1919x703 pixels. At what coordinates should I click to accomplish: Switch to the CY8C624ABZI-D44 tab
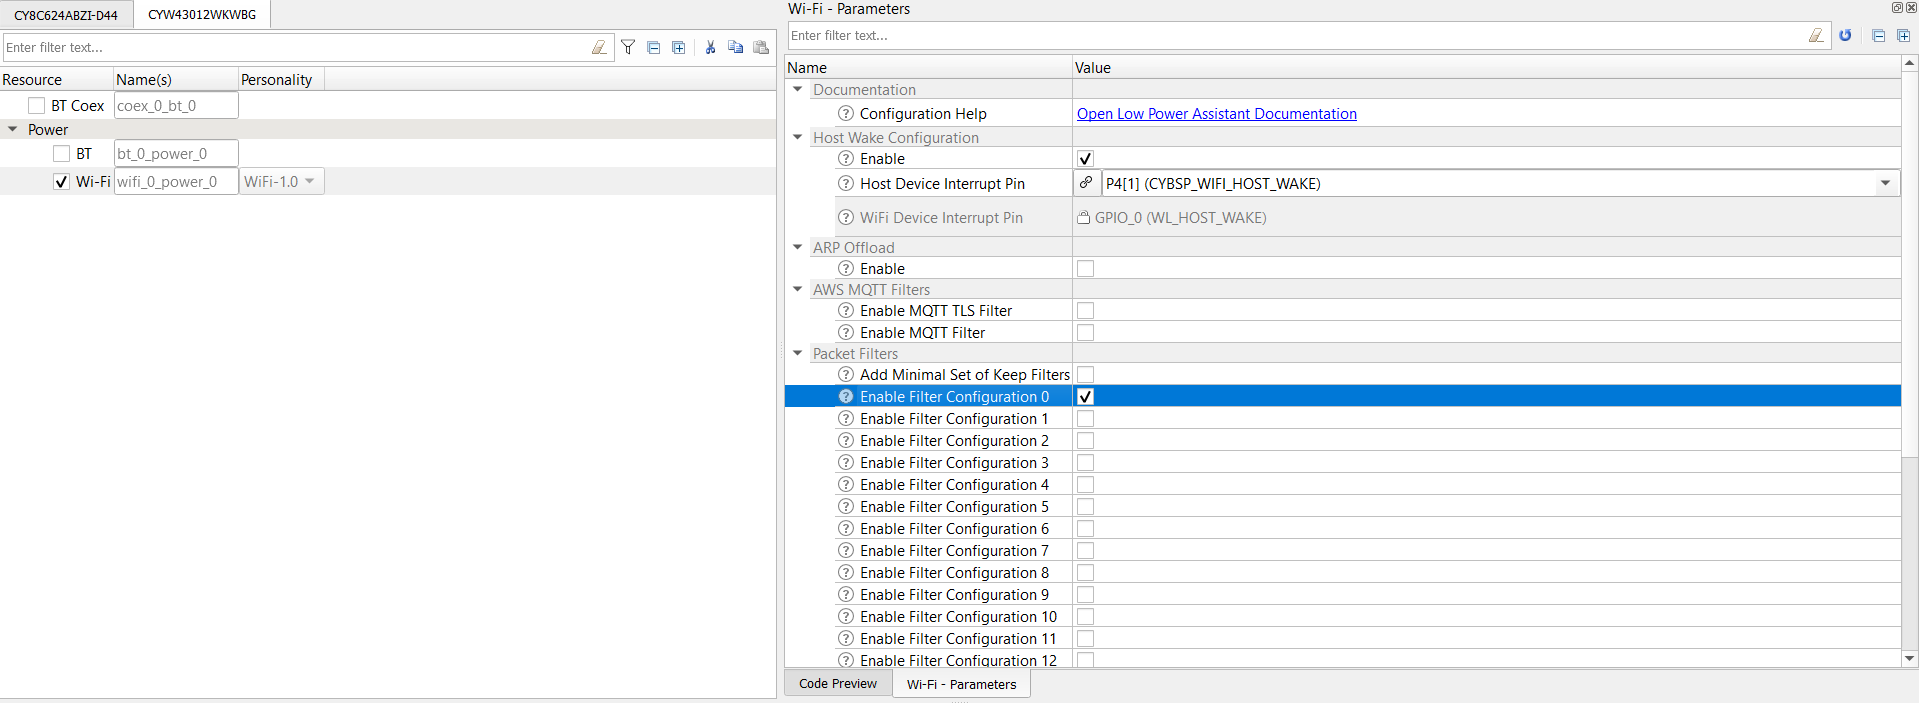click(66, 15)
